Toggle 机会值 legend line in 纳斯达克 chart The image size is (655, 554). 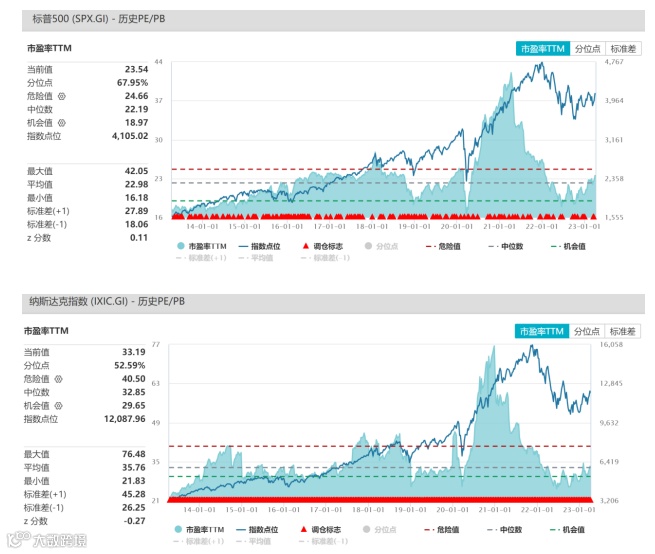click(x=567, y=530)
